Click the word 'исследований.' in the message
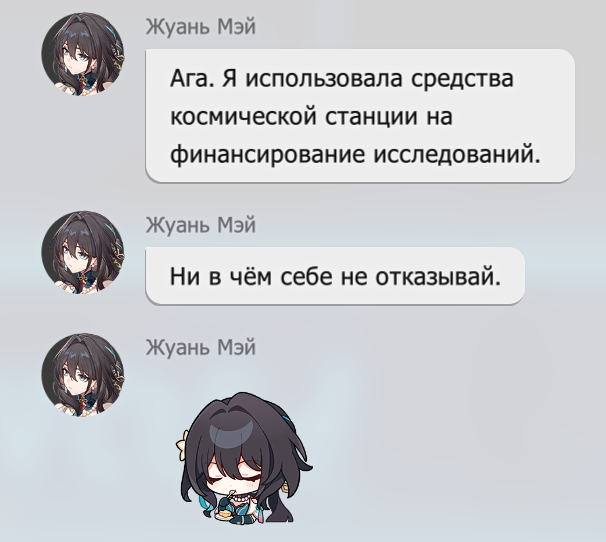This screenshot has height=542, width=606. point(457,155)
